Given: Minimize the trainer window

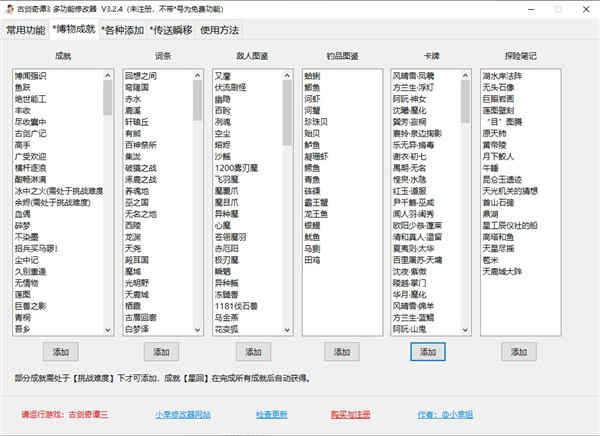Looking at the screenshot, I should pyautogui.click(x=532, y=10).
